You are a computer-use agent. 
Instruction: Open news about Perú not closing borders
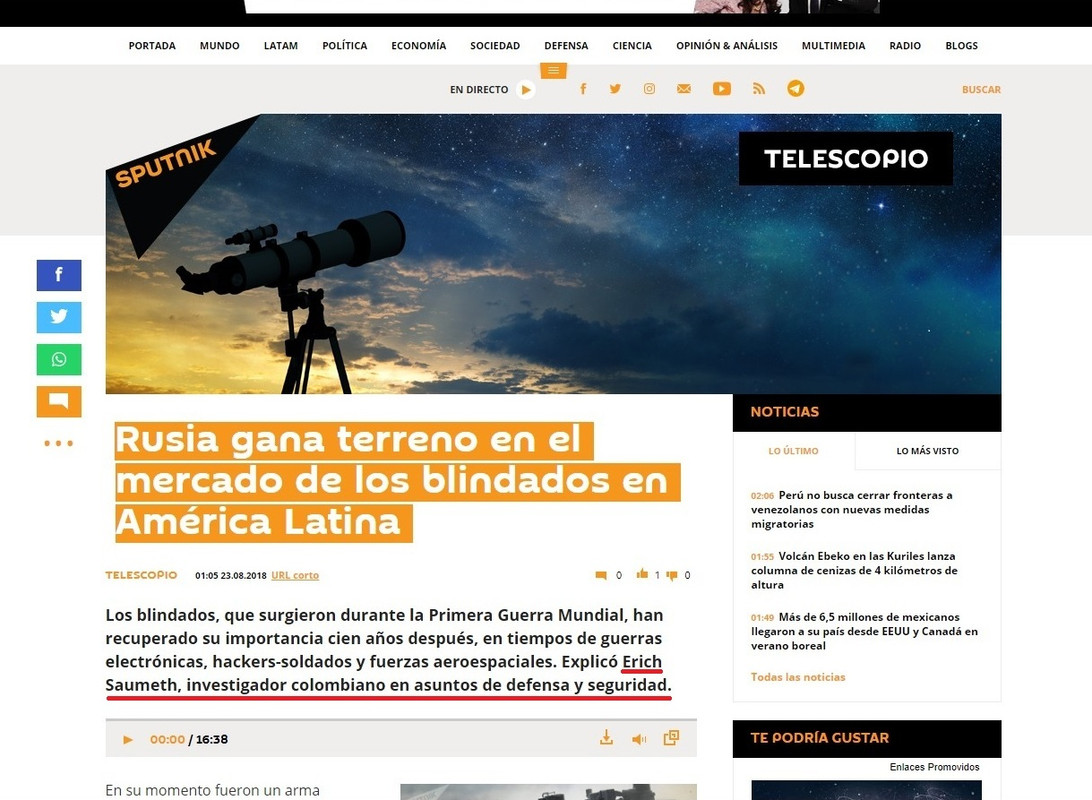click(852, 510)
